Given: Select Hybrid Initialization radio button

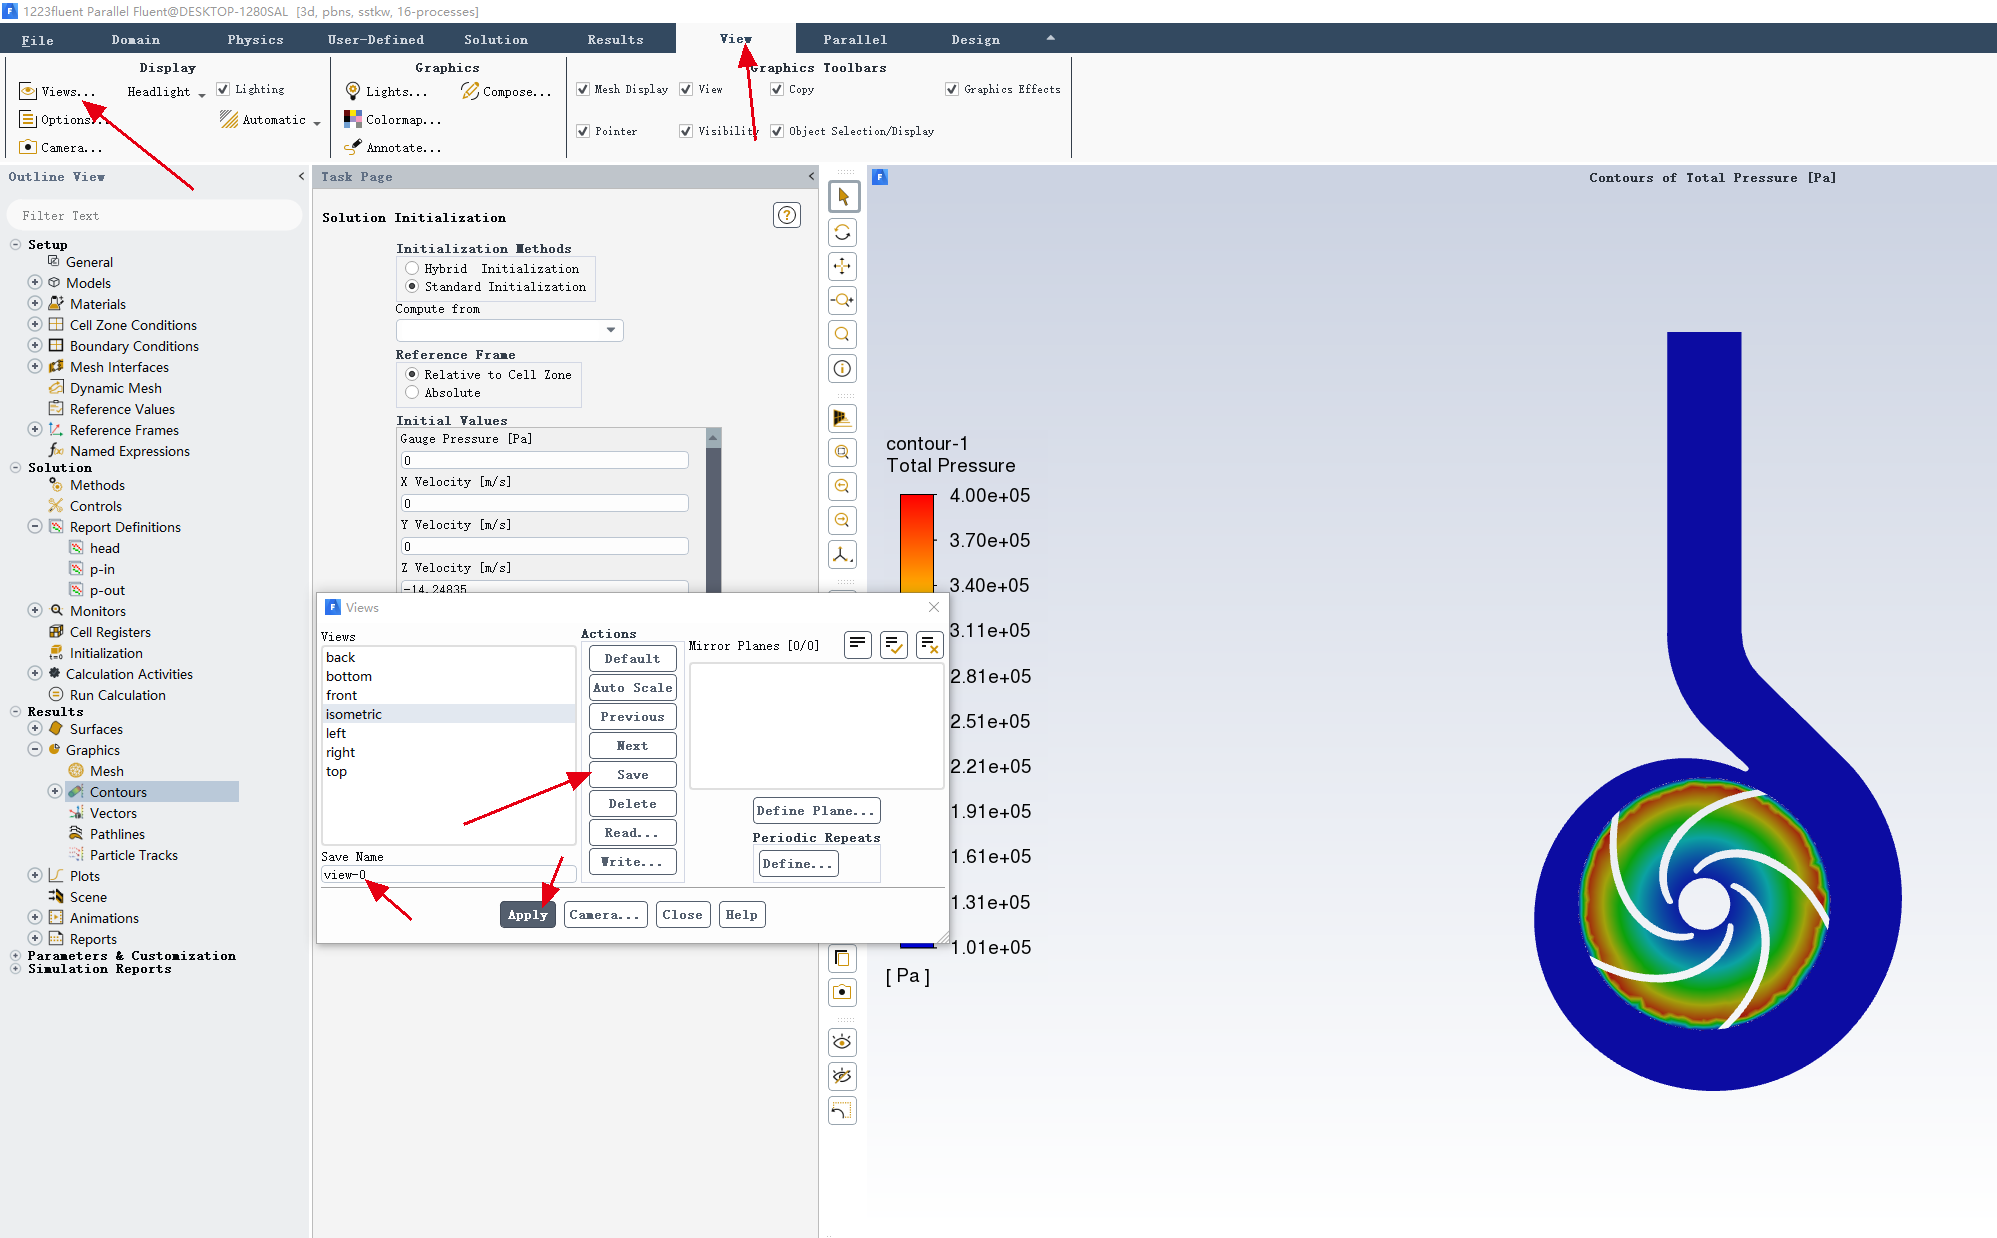Looking at the screenshot, I should pos(412,268).
